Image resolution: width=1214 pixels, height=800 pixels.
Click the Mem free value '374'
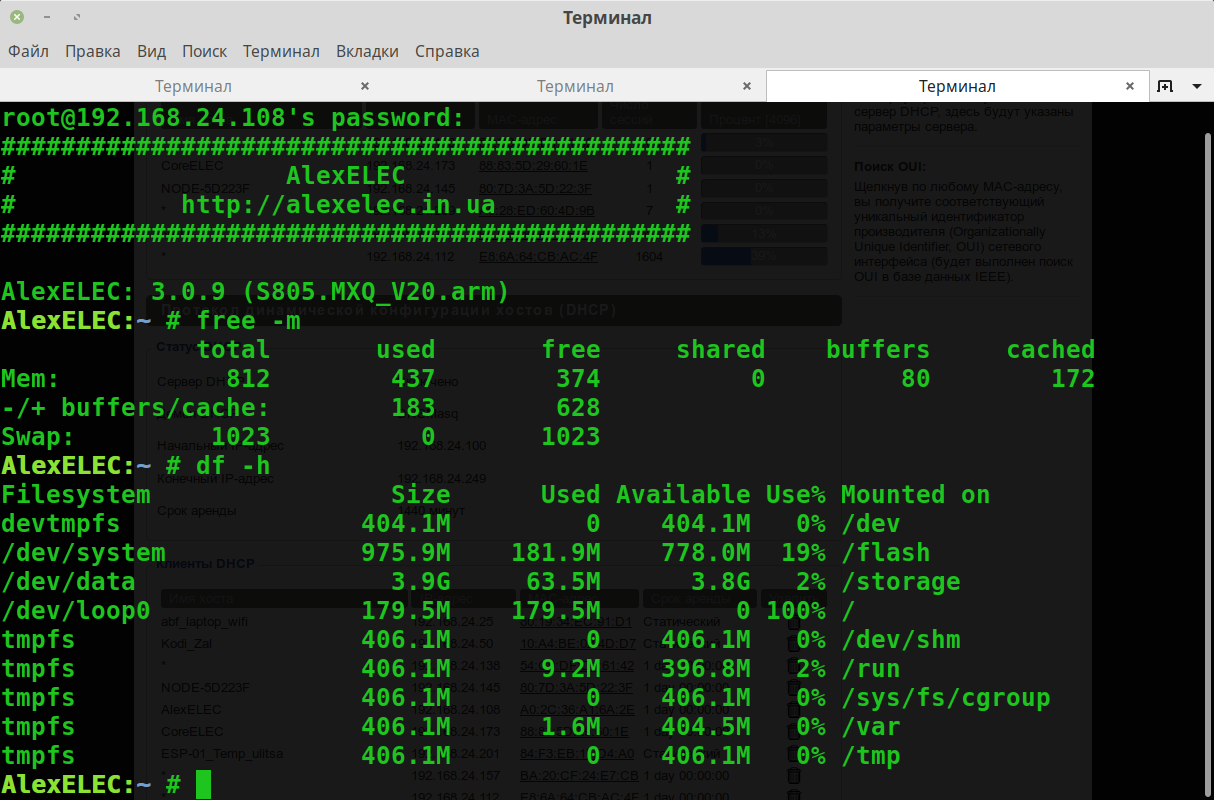579,379
